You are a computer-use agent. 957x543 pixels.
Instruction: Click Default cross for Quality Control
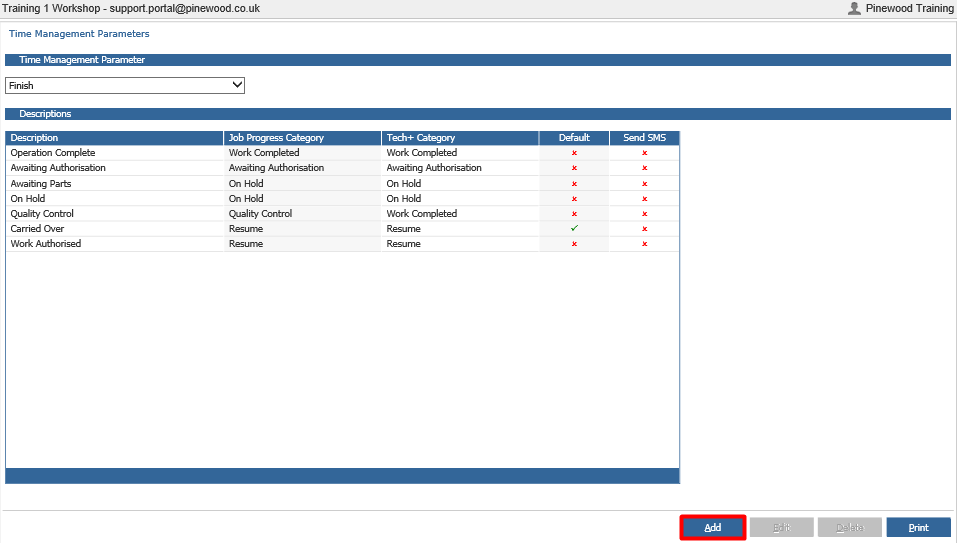[x=574, y=214]
